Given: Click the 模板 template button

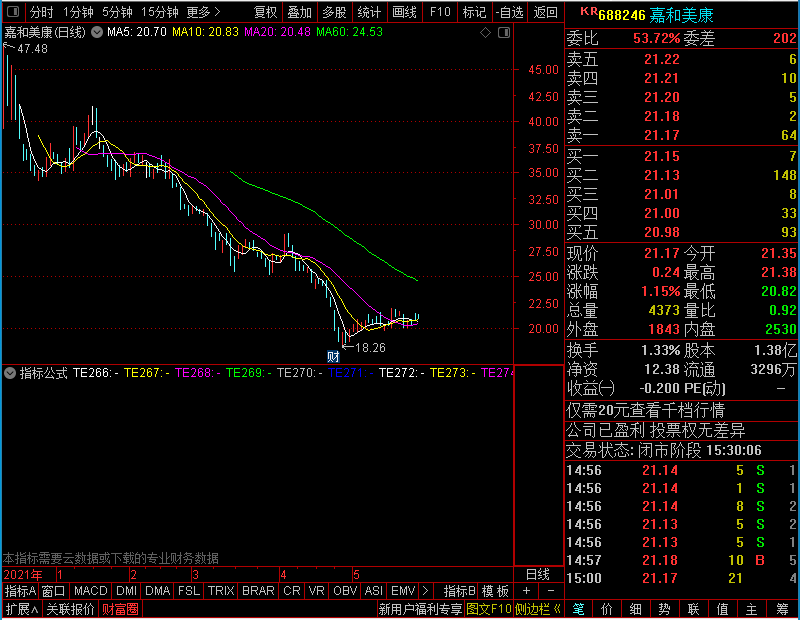Looking at the screenshot, I should (495, 591).
